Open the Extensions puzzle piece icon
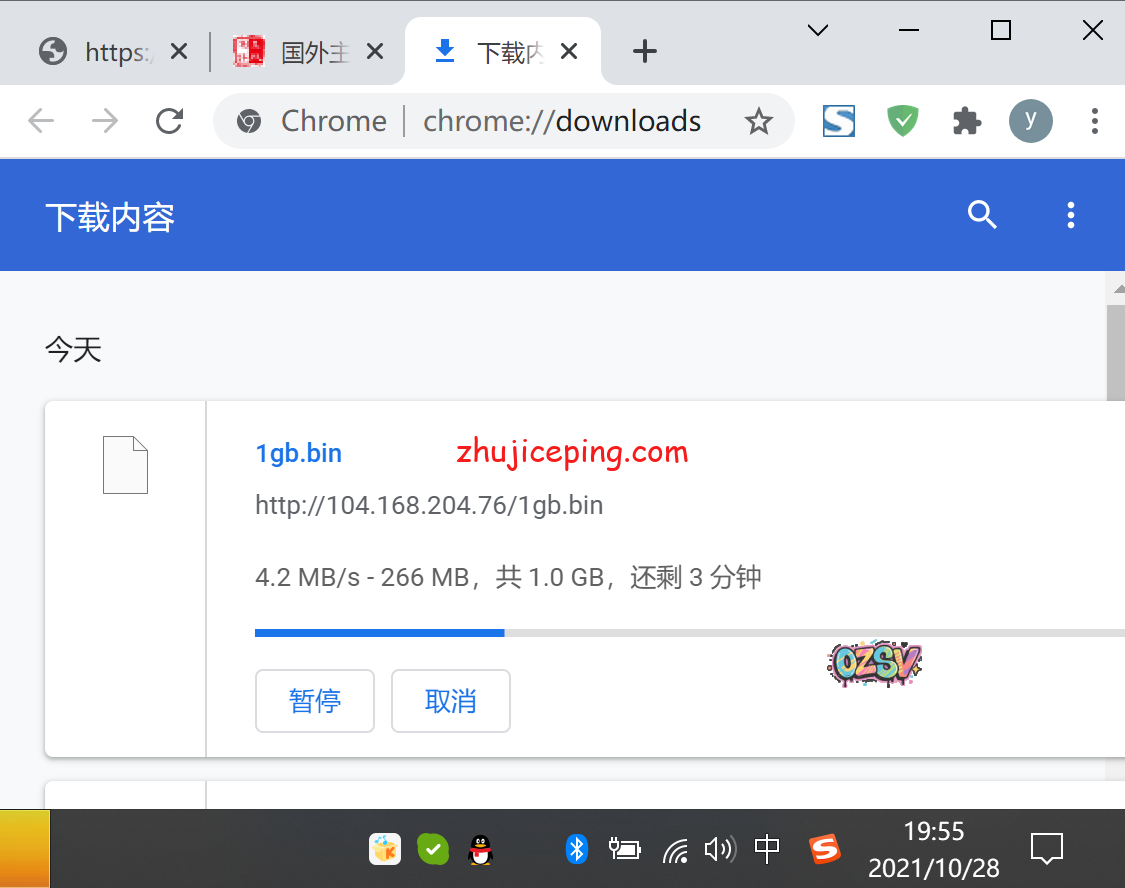This screenshot has width=1125, height=888. [x=966, y=122]
